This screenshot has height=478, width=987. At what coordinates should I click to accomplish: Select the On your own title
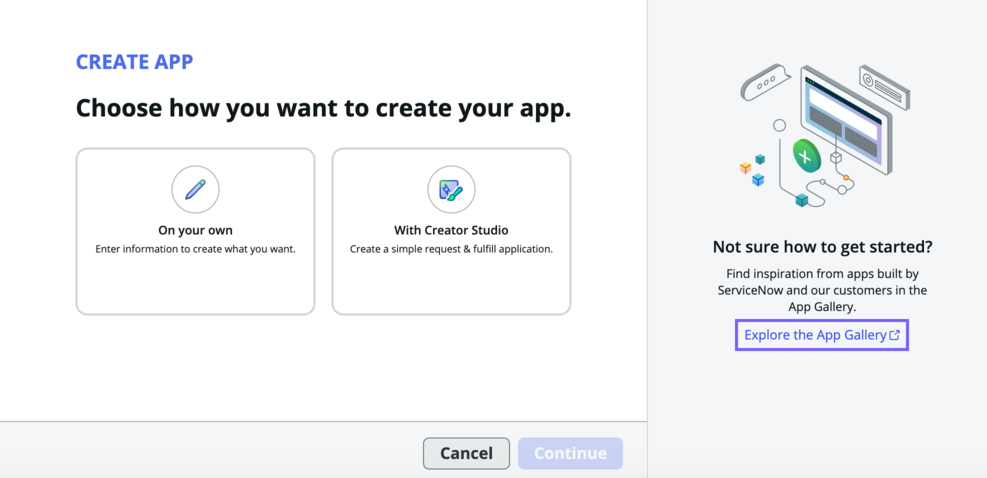pos(195,230)
